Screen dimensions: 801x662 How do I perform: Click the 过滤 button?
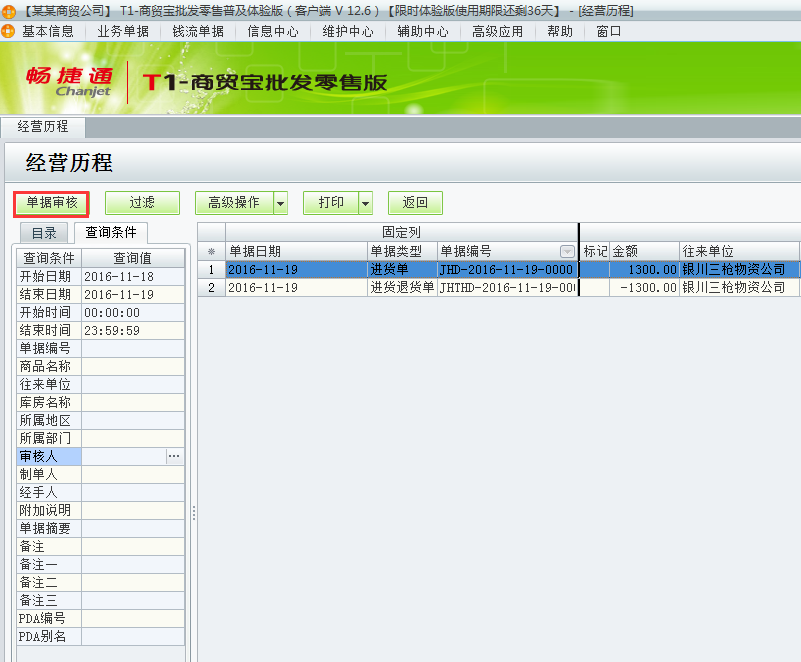(x=142, y=201)
